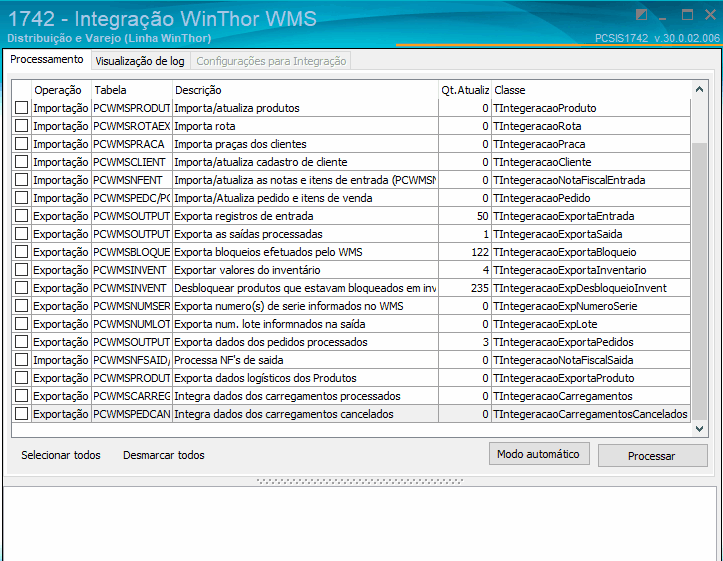Image resolution: width=723 pixels, height=561 pixels.
Task: Check the Importa/atualiza produtos row checkbox
Action: 21,108
